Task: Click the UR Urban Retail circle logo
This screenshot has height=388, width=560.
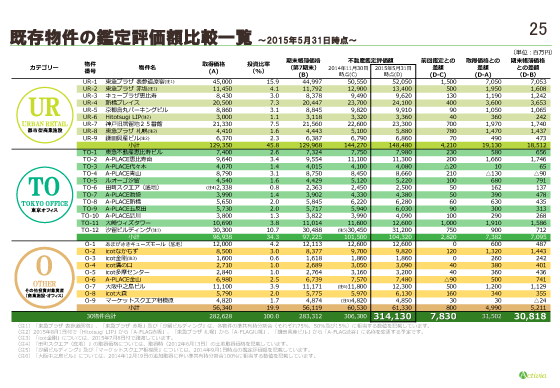Action: click(44, 115)
